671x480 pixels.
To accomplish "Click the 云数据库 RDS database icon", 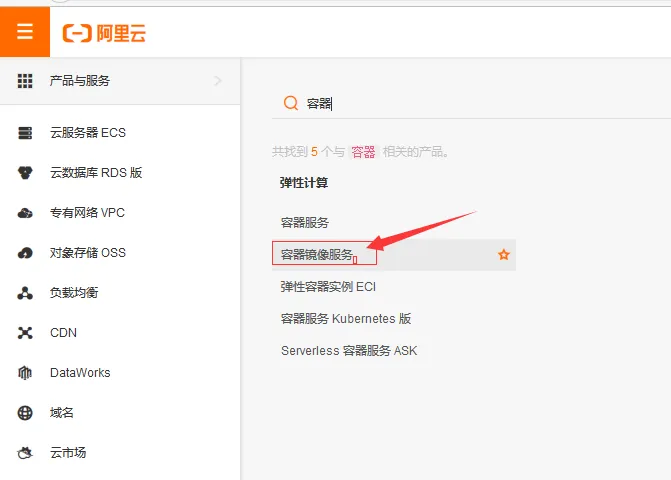I will pyautogui.click(x=25, y=172).
